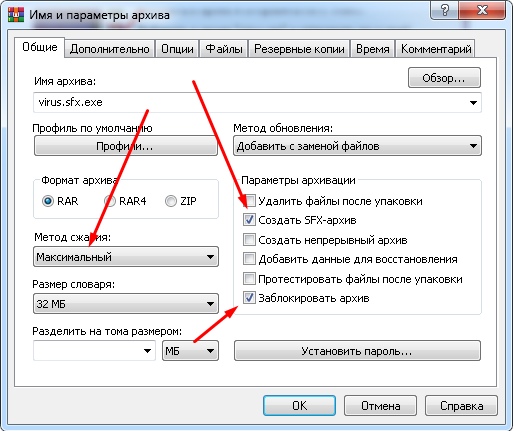Check 'Создать непрерывный архив' option
The height and width of the screenshot is (431, 514).
(x=249, y=240)
